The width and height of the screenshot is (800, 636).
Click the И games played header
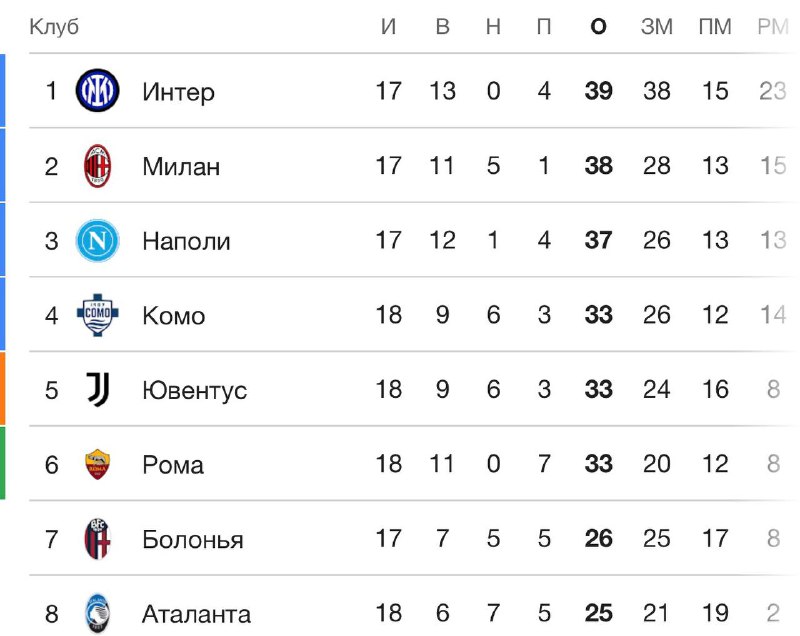point(389,27)
